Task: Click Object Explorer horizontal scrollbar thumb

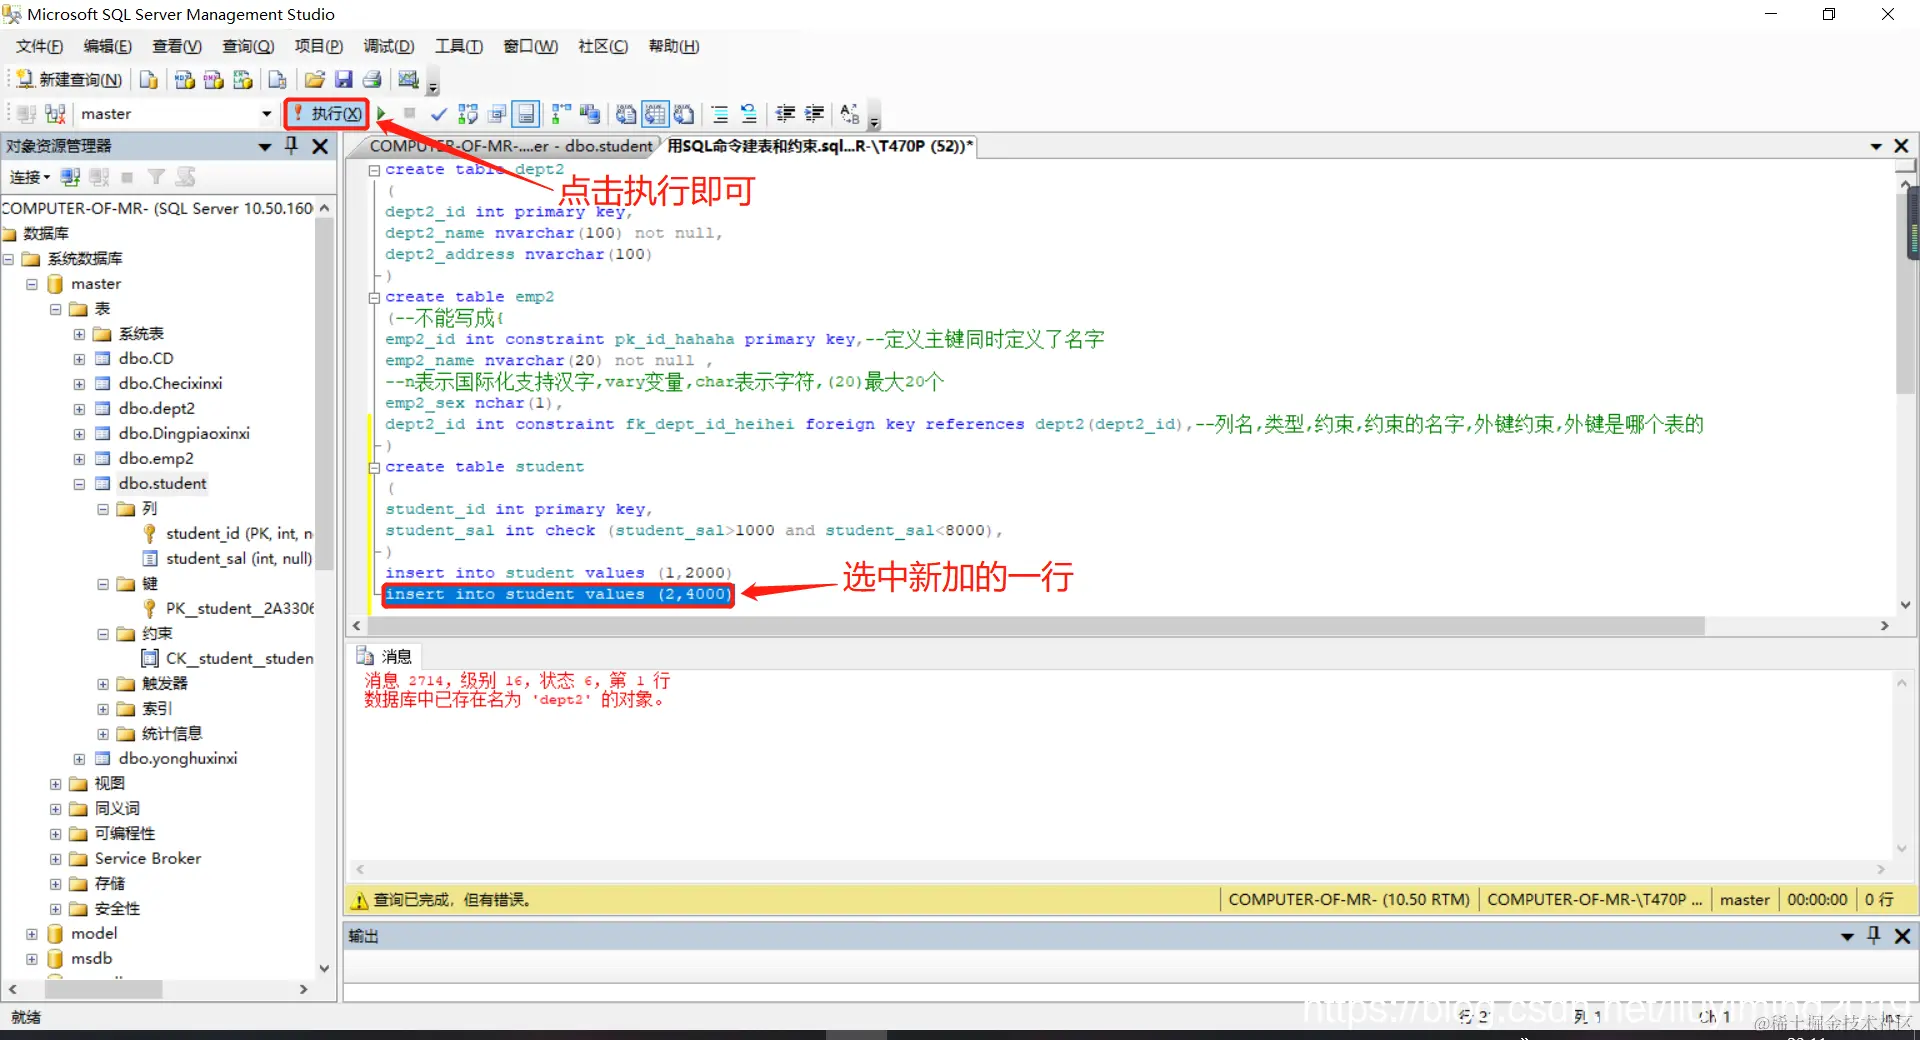Action: click(103, 989)
